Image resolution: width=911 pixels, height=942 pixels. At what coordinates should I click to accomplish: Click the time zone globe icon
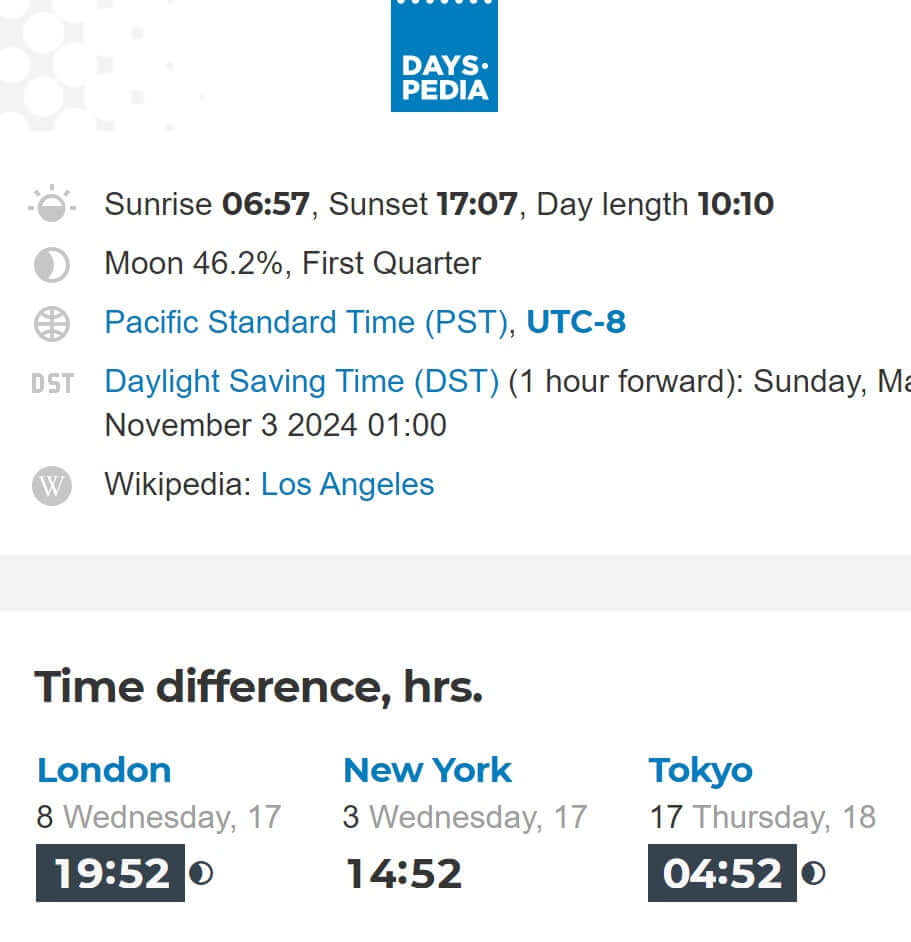click(52, 324)
